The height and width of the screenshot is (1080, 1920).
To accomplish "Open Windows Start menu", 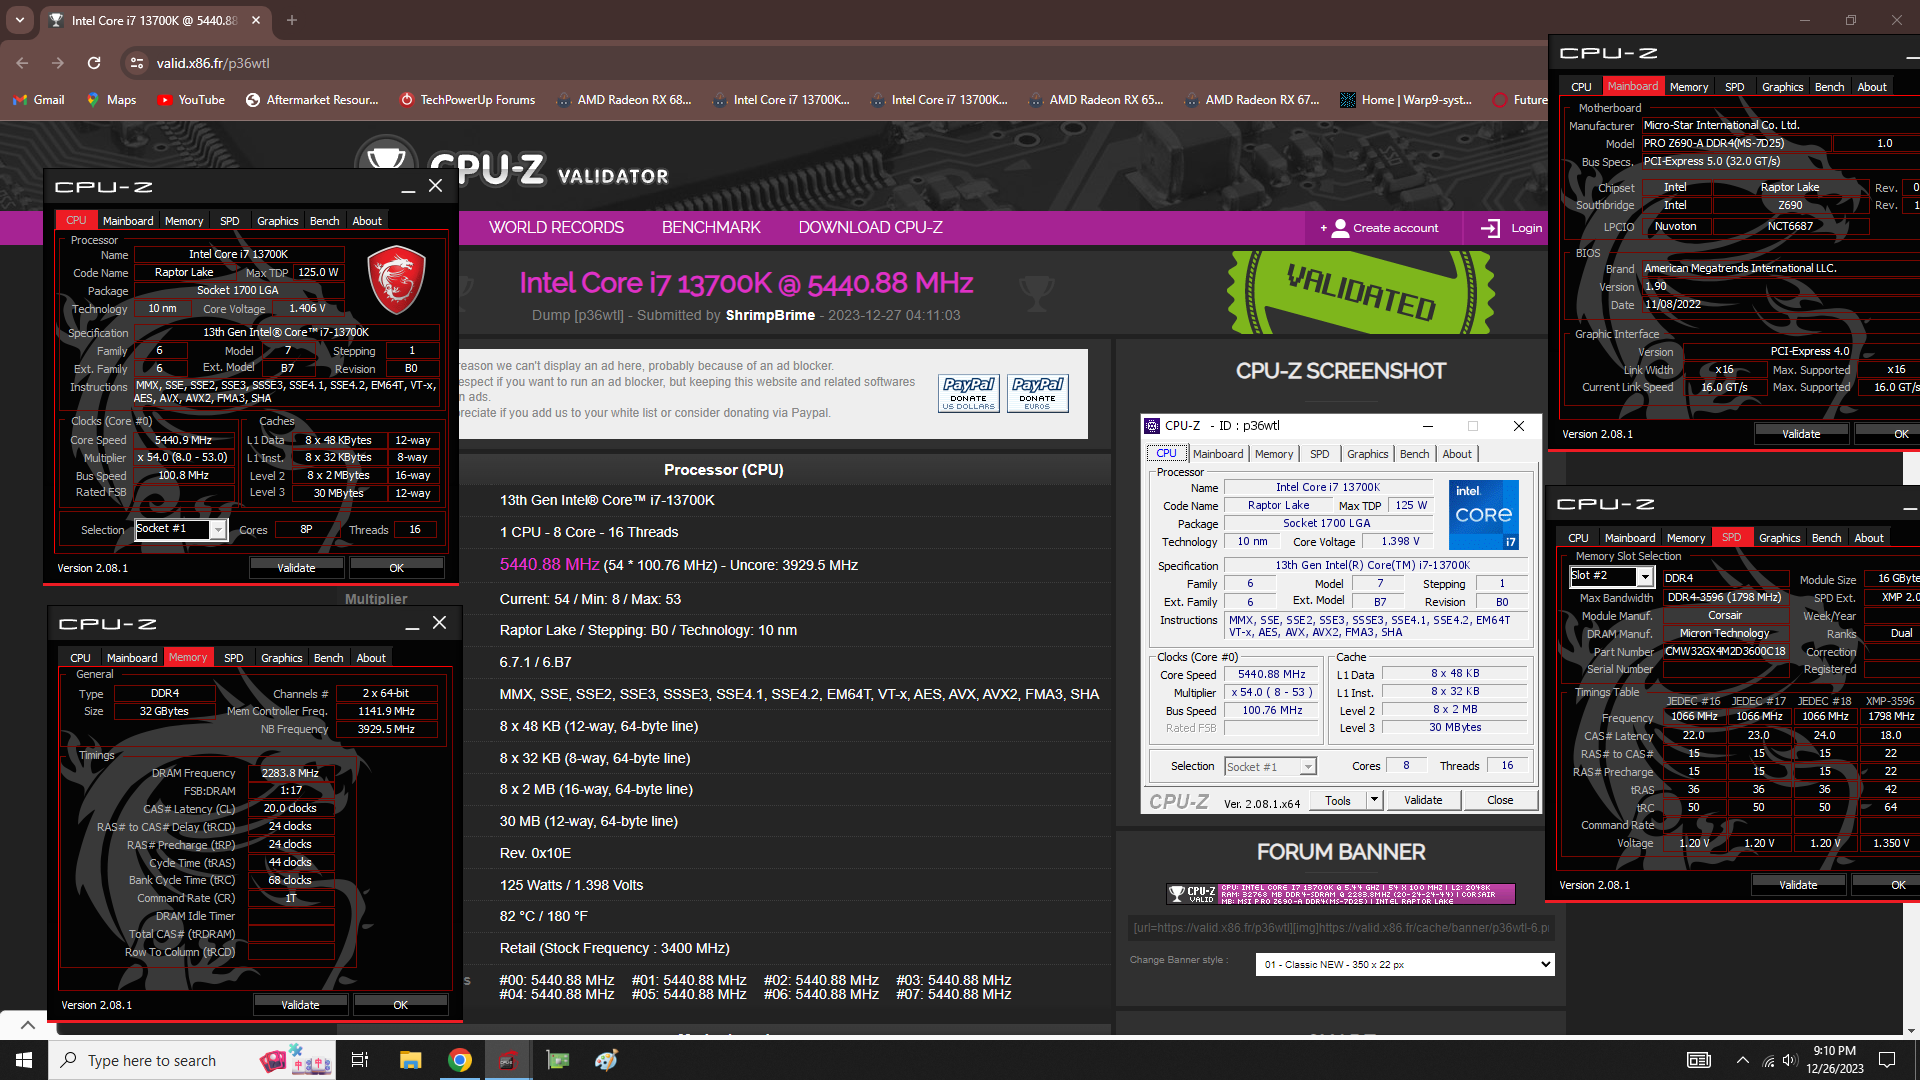I will [x=24, y=1060].
